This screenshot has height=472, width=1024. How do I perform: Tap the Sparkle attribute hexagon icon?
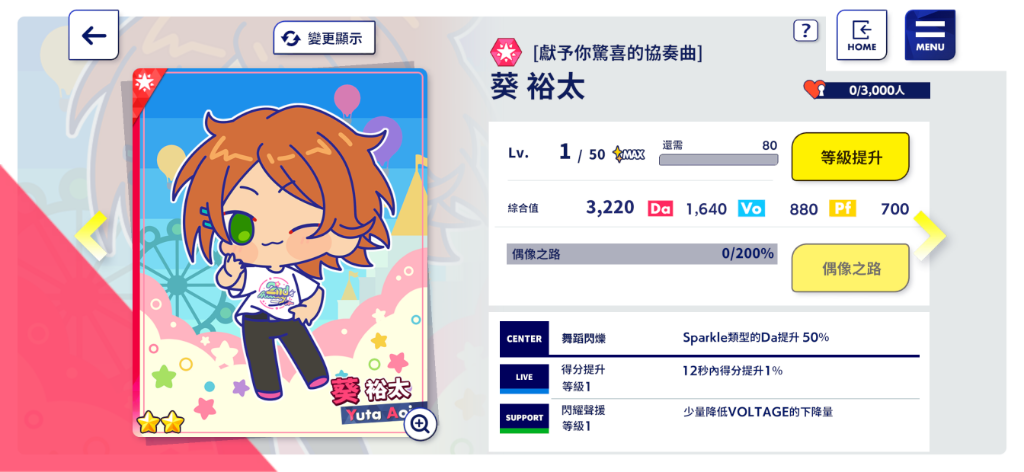[506, 51]
